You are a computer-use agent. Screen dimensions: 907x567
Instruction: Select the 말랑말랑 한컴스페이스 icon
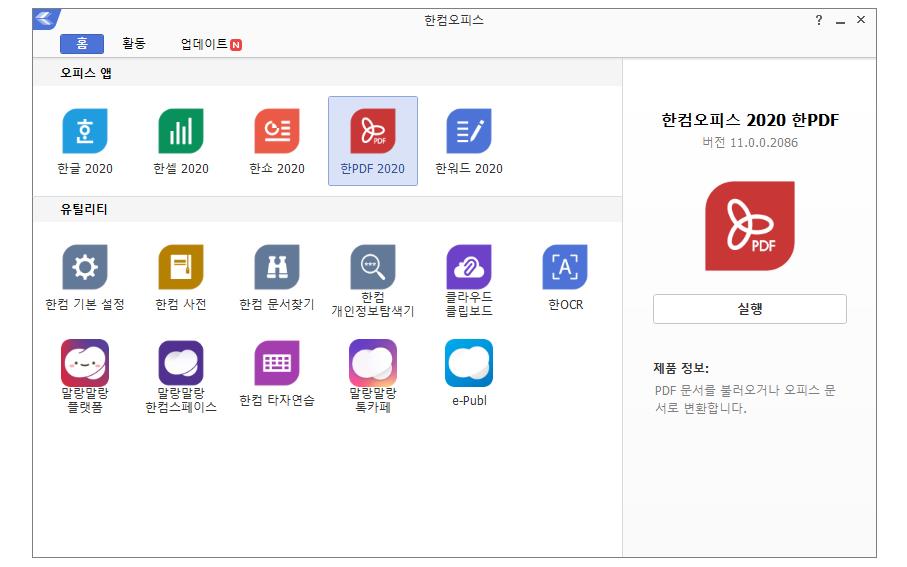[x=180, y=363]
